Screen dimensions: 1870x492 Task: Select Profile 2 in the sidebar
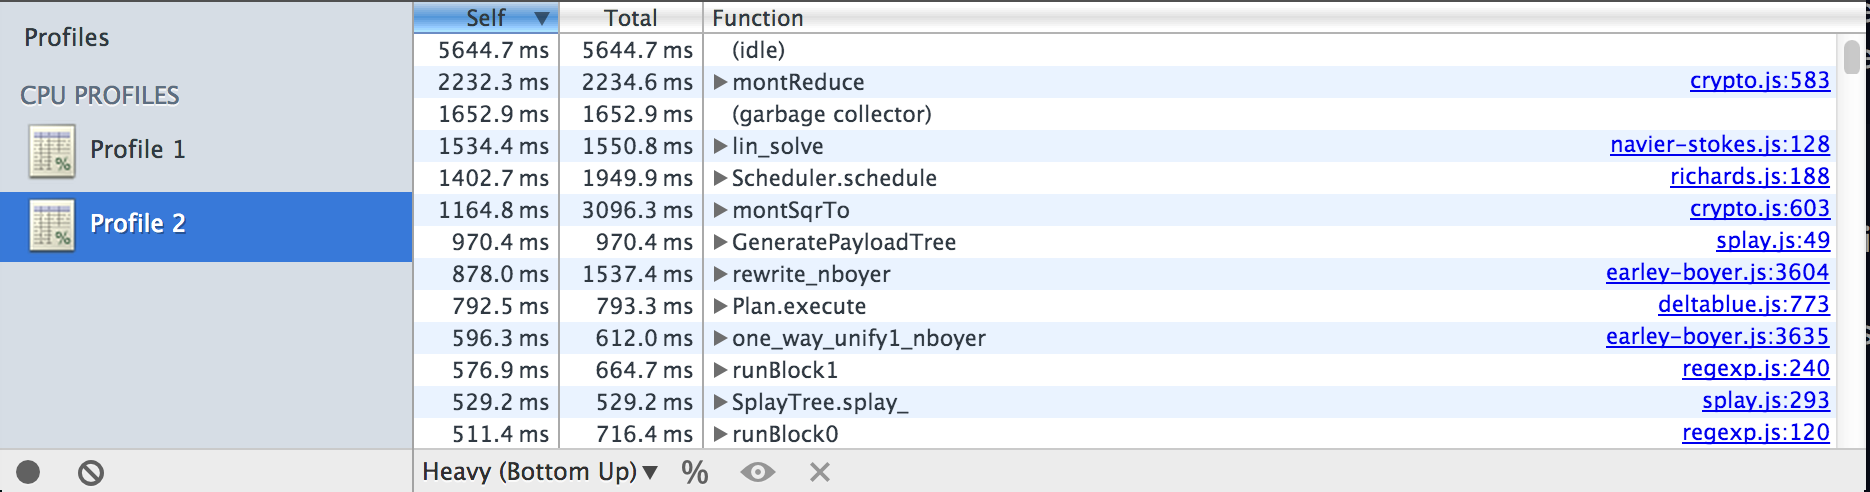(x=137, y=224)
